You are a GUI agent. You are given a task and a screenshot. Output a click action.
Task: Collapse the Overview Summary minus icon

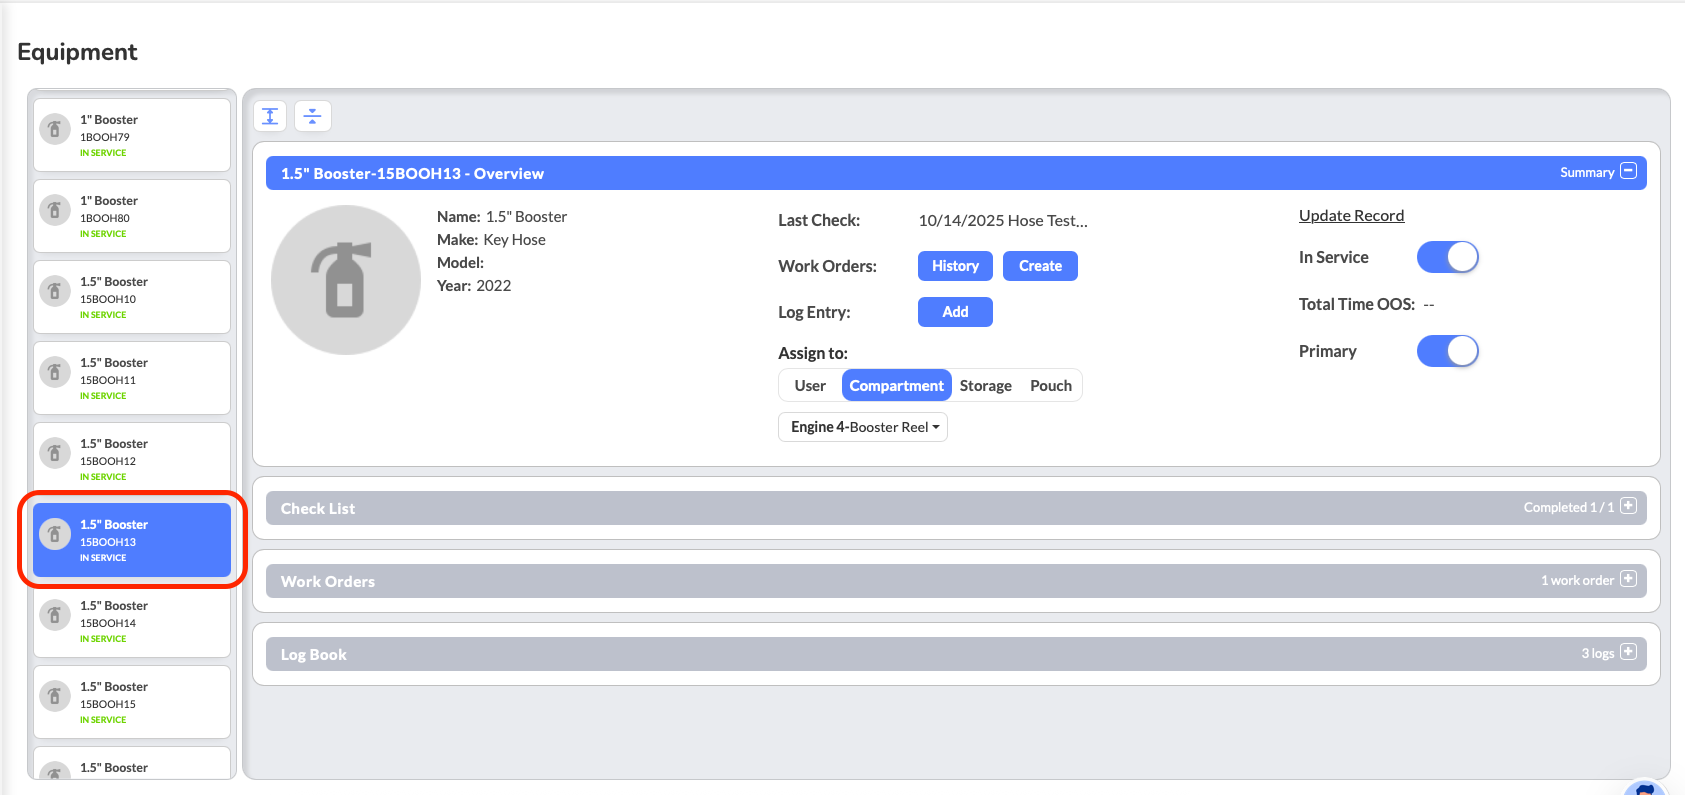click(x=1628, y=171)
